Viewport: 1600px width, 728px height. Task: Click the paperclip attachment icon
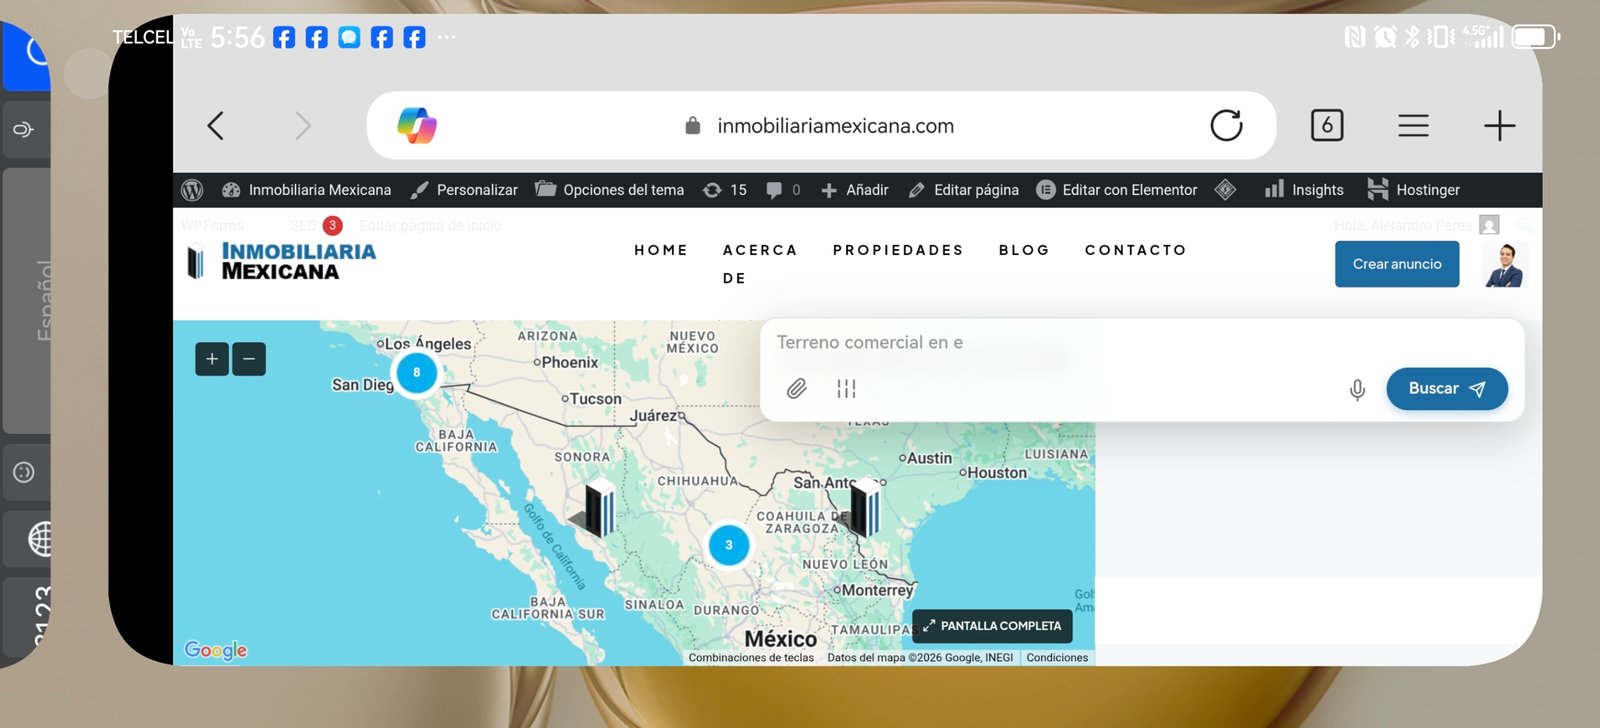pos(796,389)
